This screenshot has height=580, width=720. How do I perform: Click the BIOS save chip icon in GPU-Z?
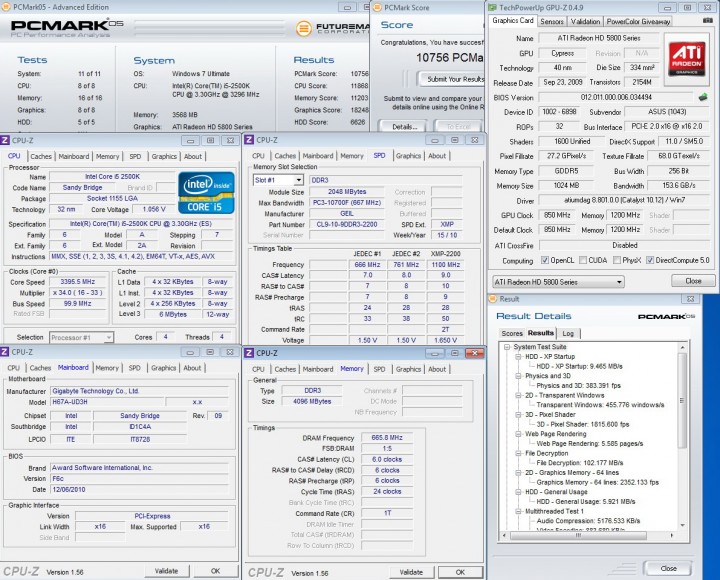703,97
